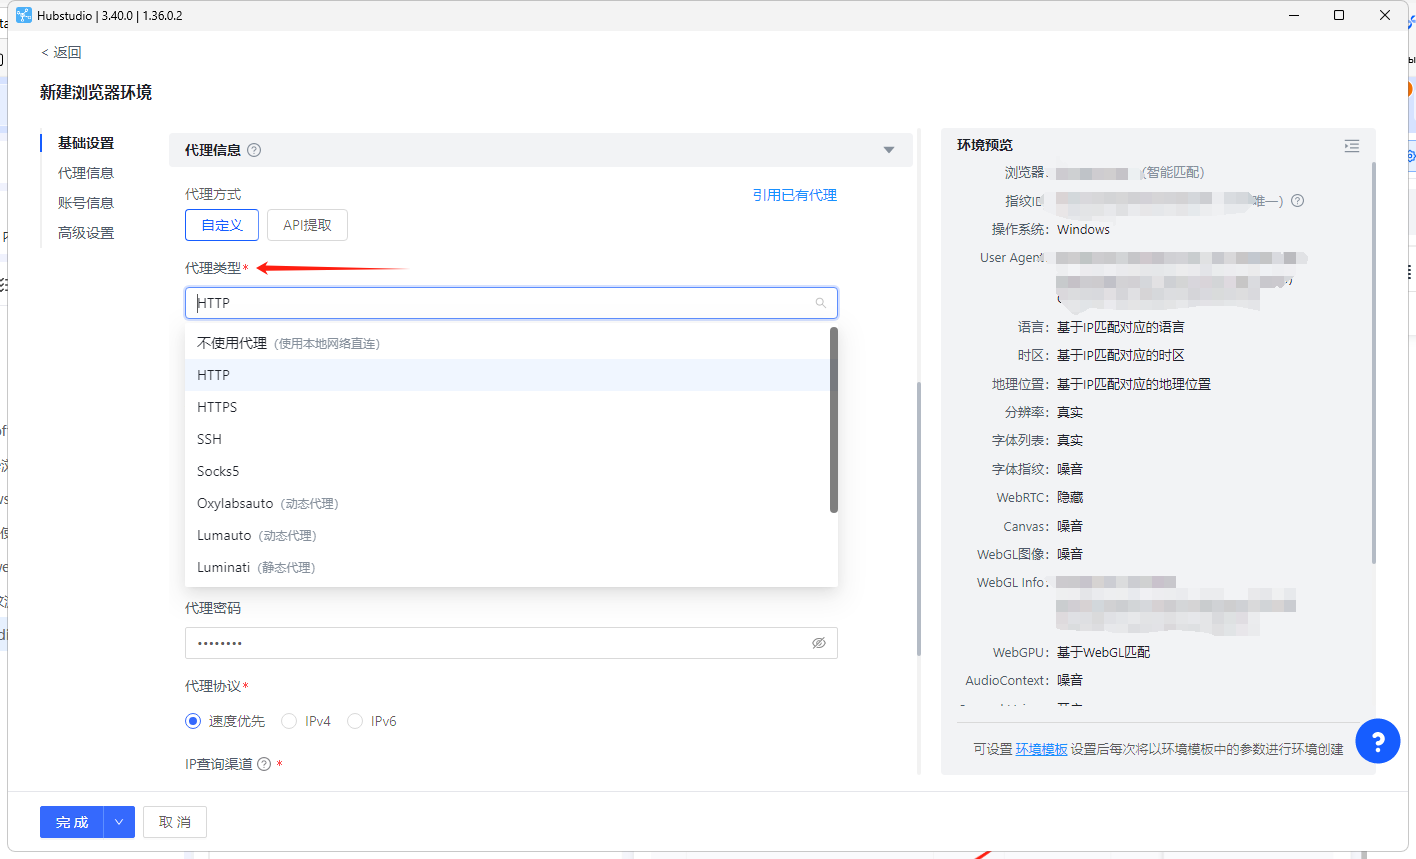Collapse the 代理信息 section arrow
1416x859 pixels.
[888, 150]
